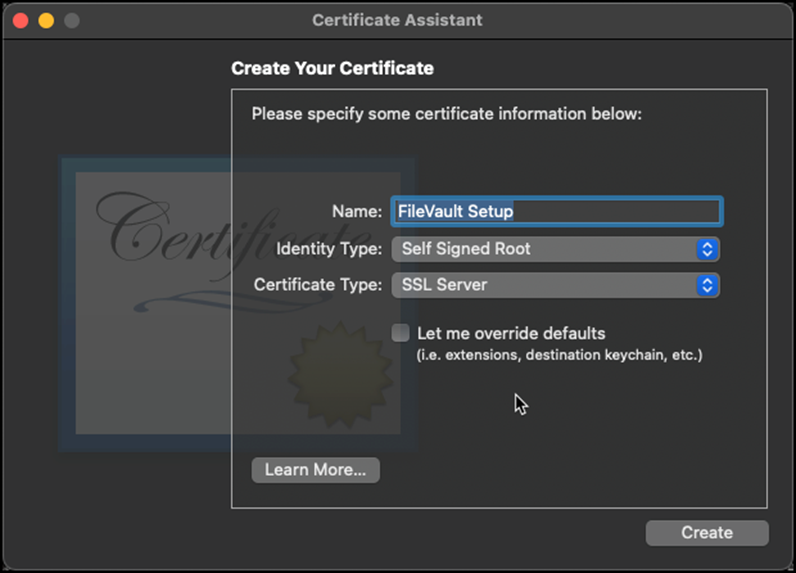Image resolution: width=796 pixels, height=573 pixels.
Task: Click the Name field label
Action: 357,212
